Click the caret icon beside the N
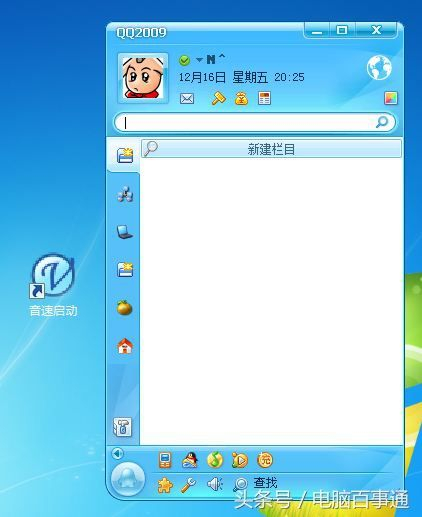The height and width of the screenshot is (517, 422). [x=222, y=57]
